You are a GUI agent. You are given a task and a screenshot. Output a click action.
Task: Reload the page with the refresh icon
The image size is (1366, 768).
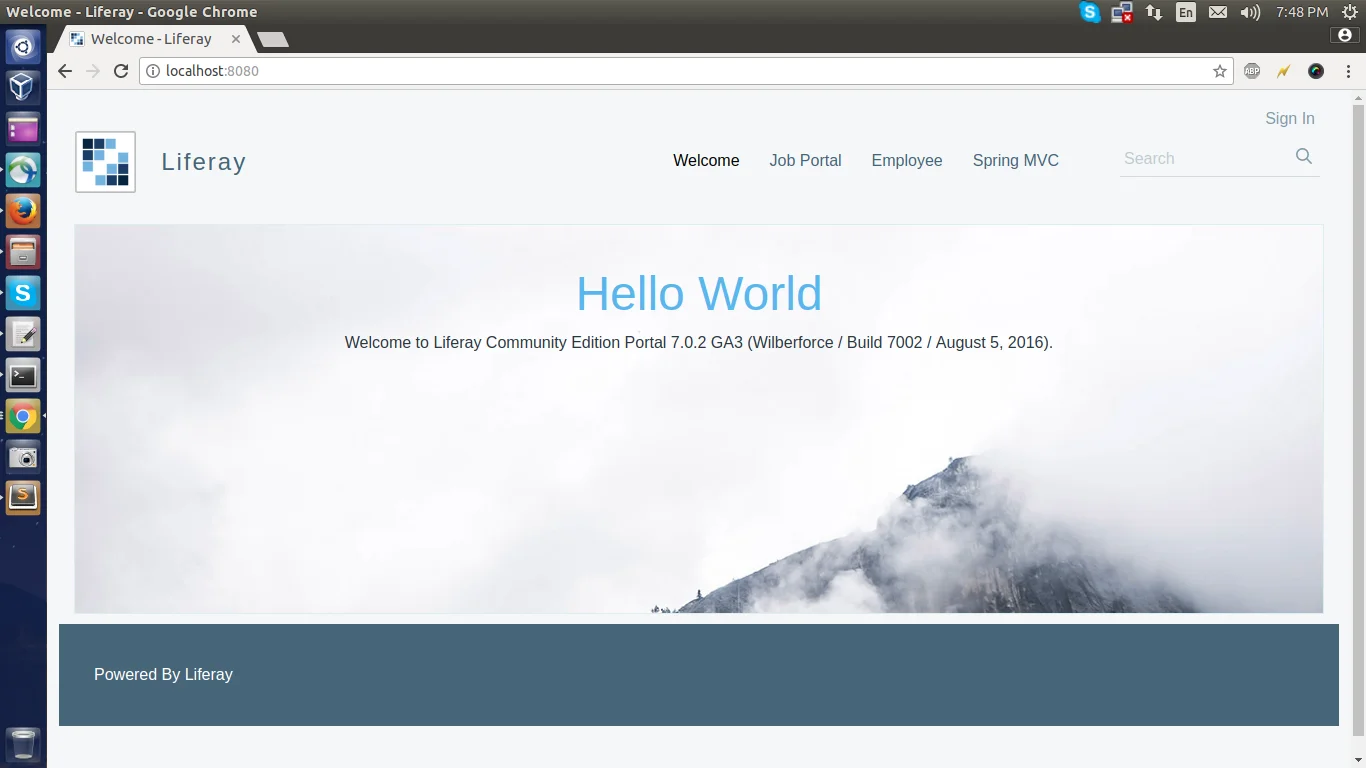pyautogui.click(x=121, y=71)
